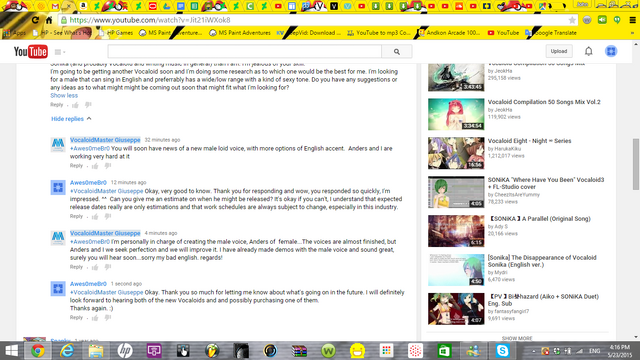The height and width of the screenshot is (360, 640).
Task: Open the Windows Start button
Action: coord(11,351)
